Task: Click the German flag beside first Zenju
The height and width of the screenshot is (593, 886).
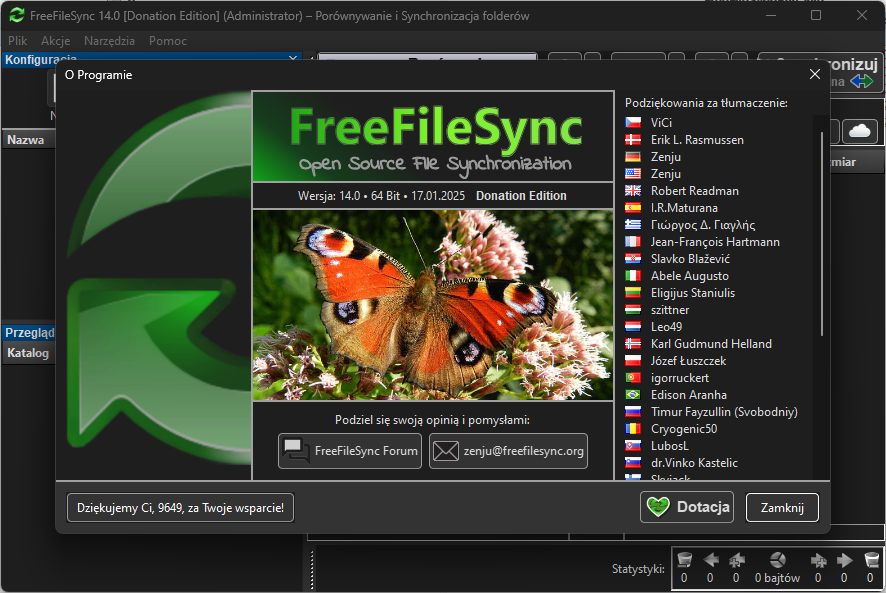Action: pyautogui.click(x=633, y=157)
